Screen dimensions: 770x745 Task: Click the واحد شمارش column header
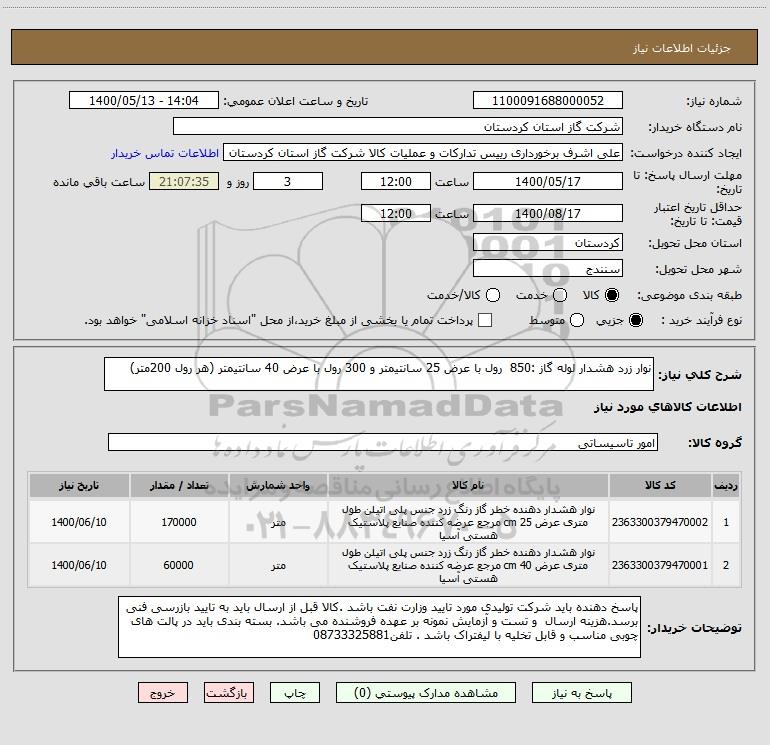coord(278,486)
